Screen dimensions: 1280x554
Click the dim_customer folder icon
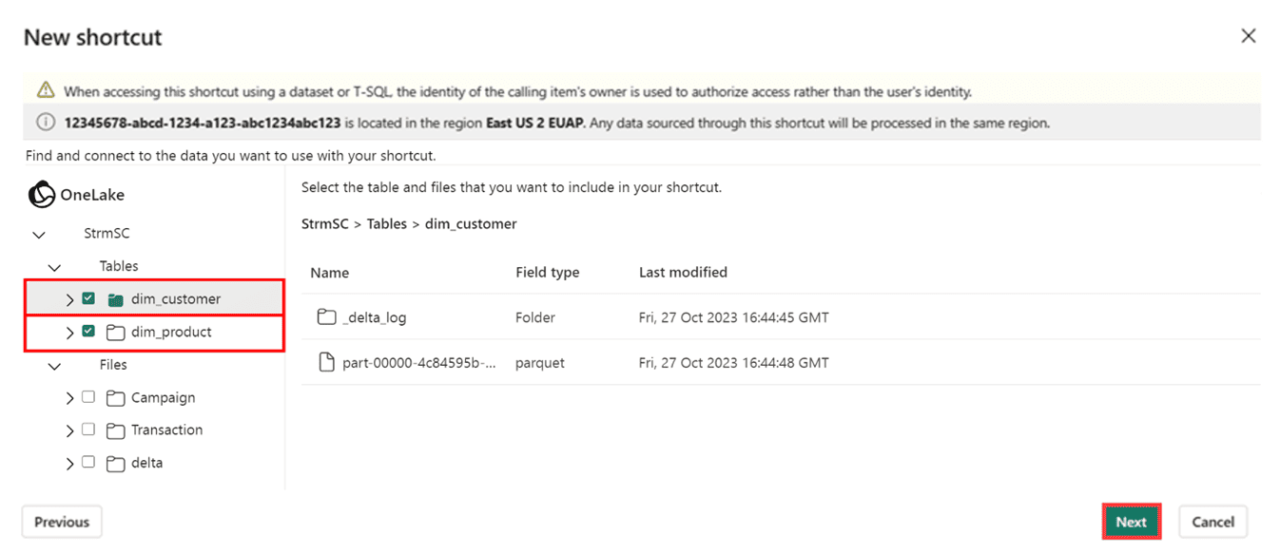[115, 299]
